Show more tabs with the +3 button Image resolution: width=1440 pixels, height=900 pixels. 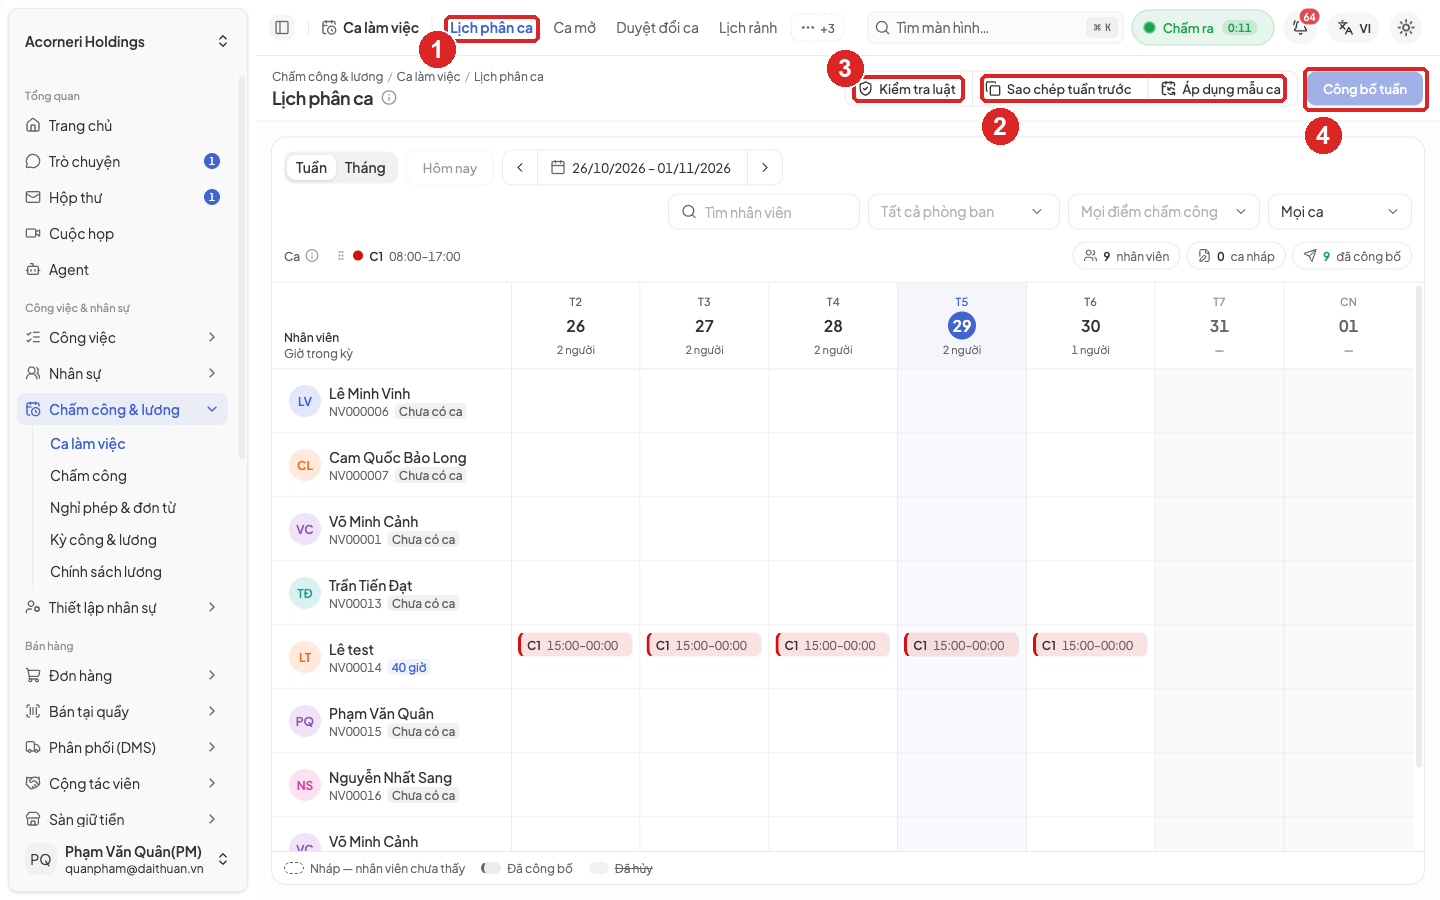point(818,28)
